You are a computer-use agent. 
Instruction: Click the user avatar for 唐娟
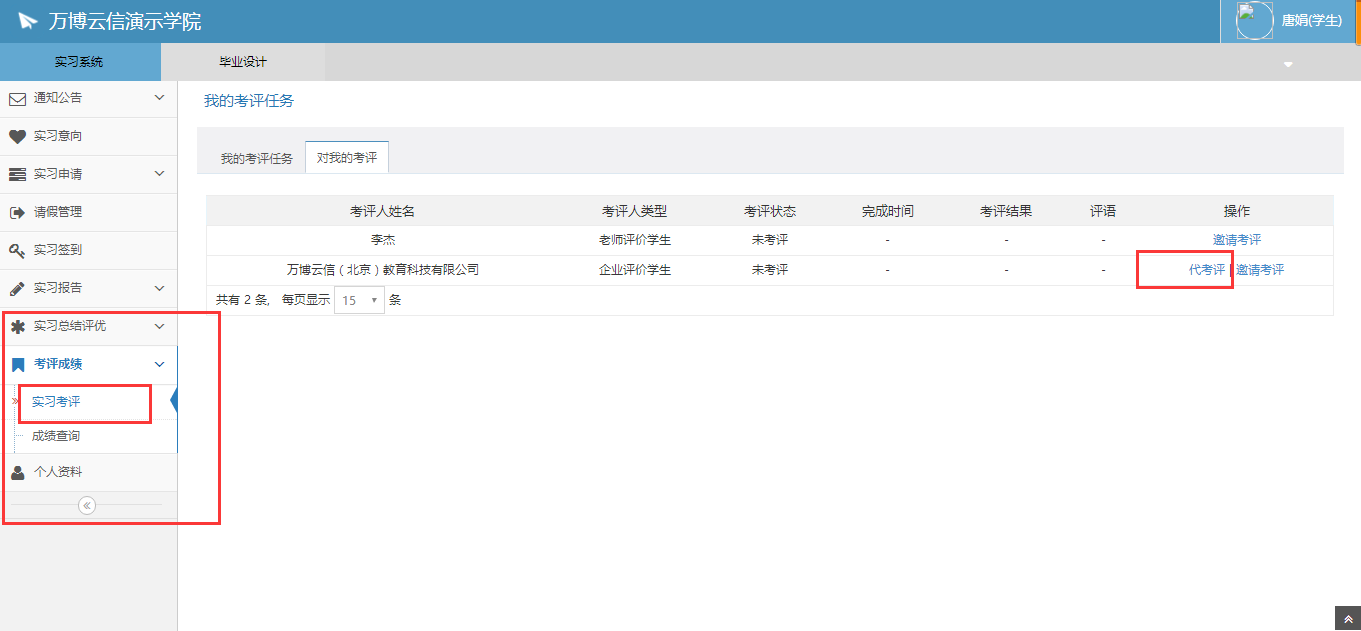[1254, 20]
